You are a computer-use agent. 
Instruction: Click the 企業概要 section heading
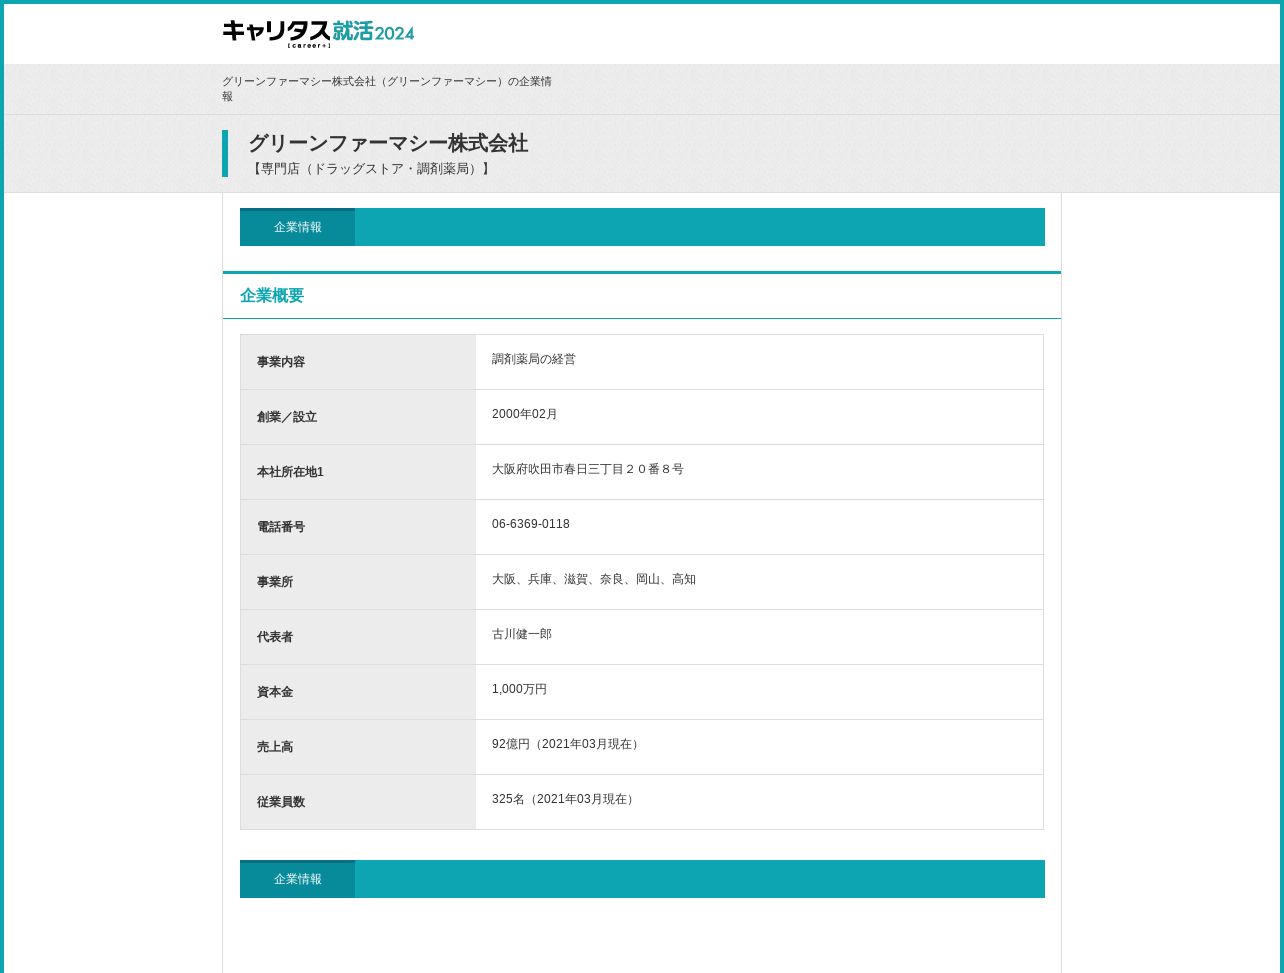point(272,296)
